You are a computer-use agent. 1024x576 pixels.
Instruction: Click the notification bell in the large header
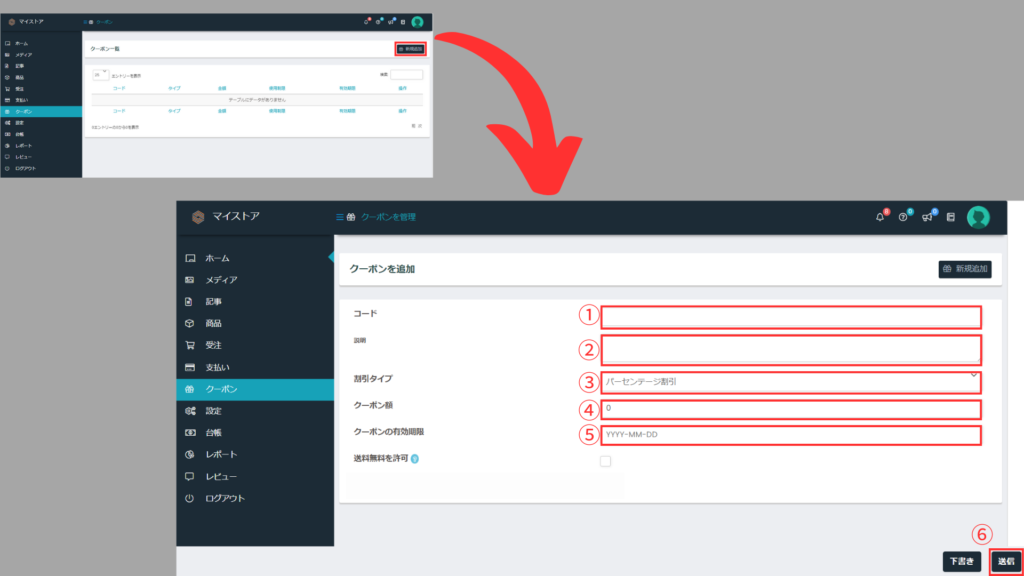pos(881,217)
